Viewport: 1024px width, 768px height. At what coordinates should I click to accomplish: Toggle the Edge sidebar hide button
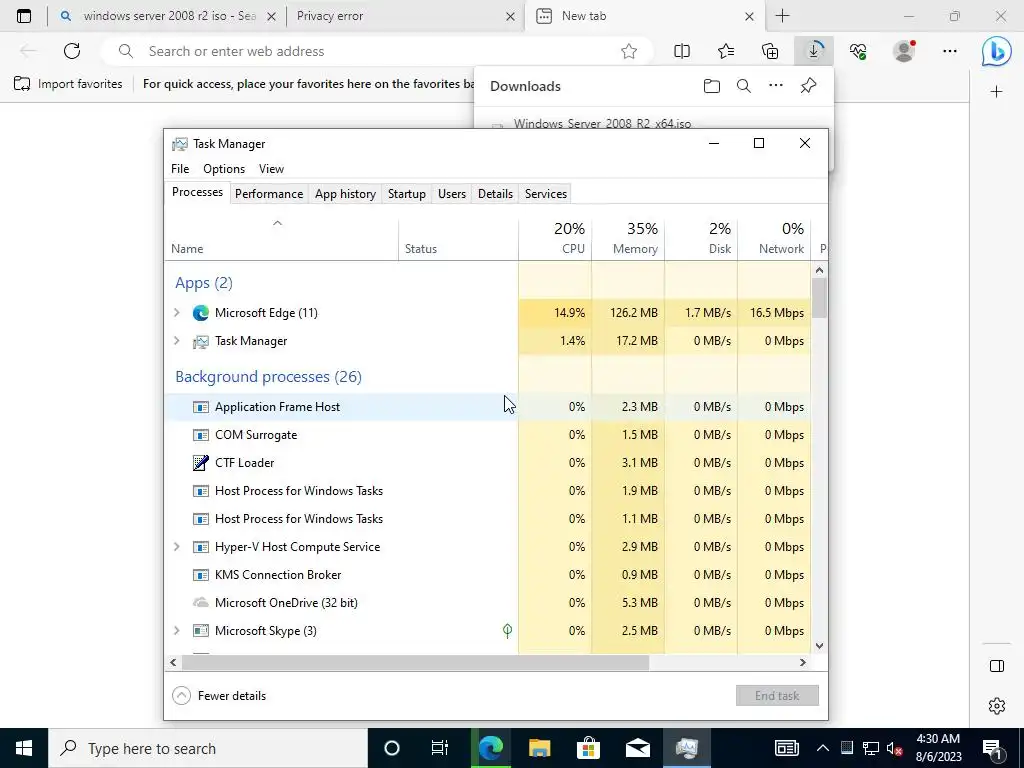point(997,666)
